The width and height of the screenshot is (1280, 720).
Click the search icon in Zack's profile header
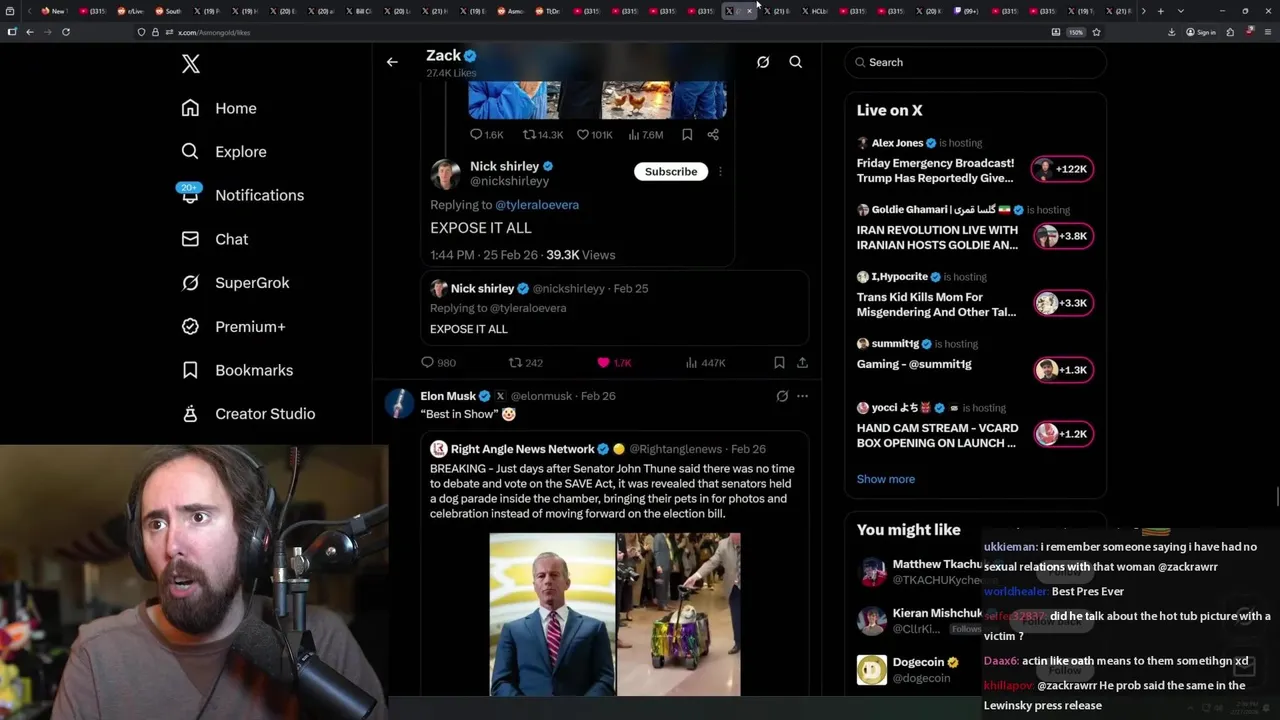click(796, 62)
